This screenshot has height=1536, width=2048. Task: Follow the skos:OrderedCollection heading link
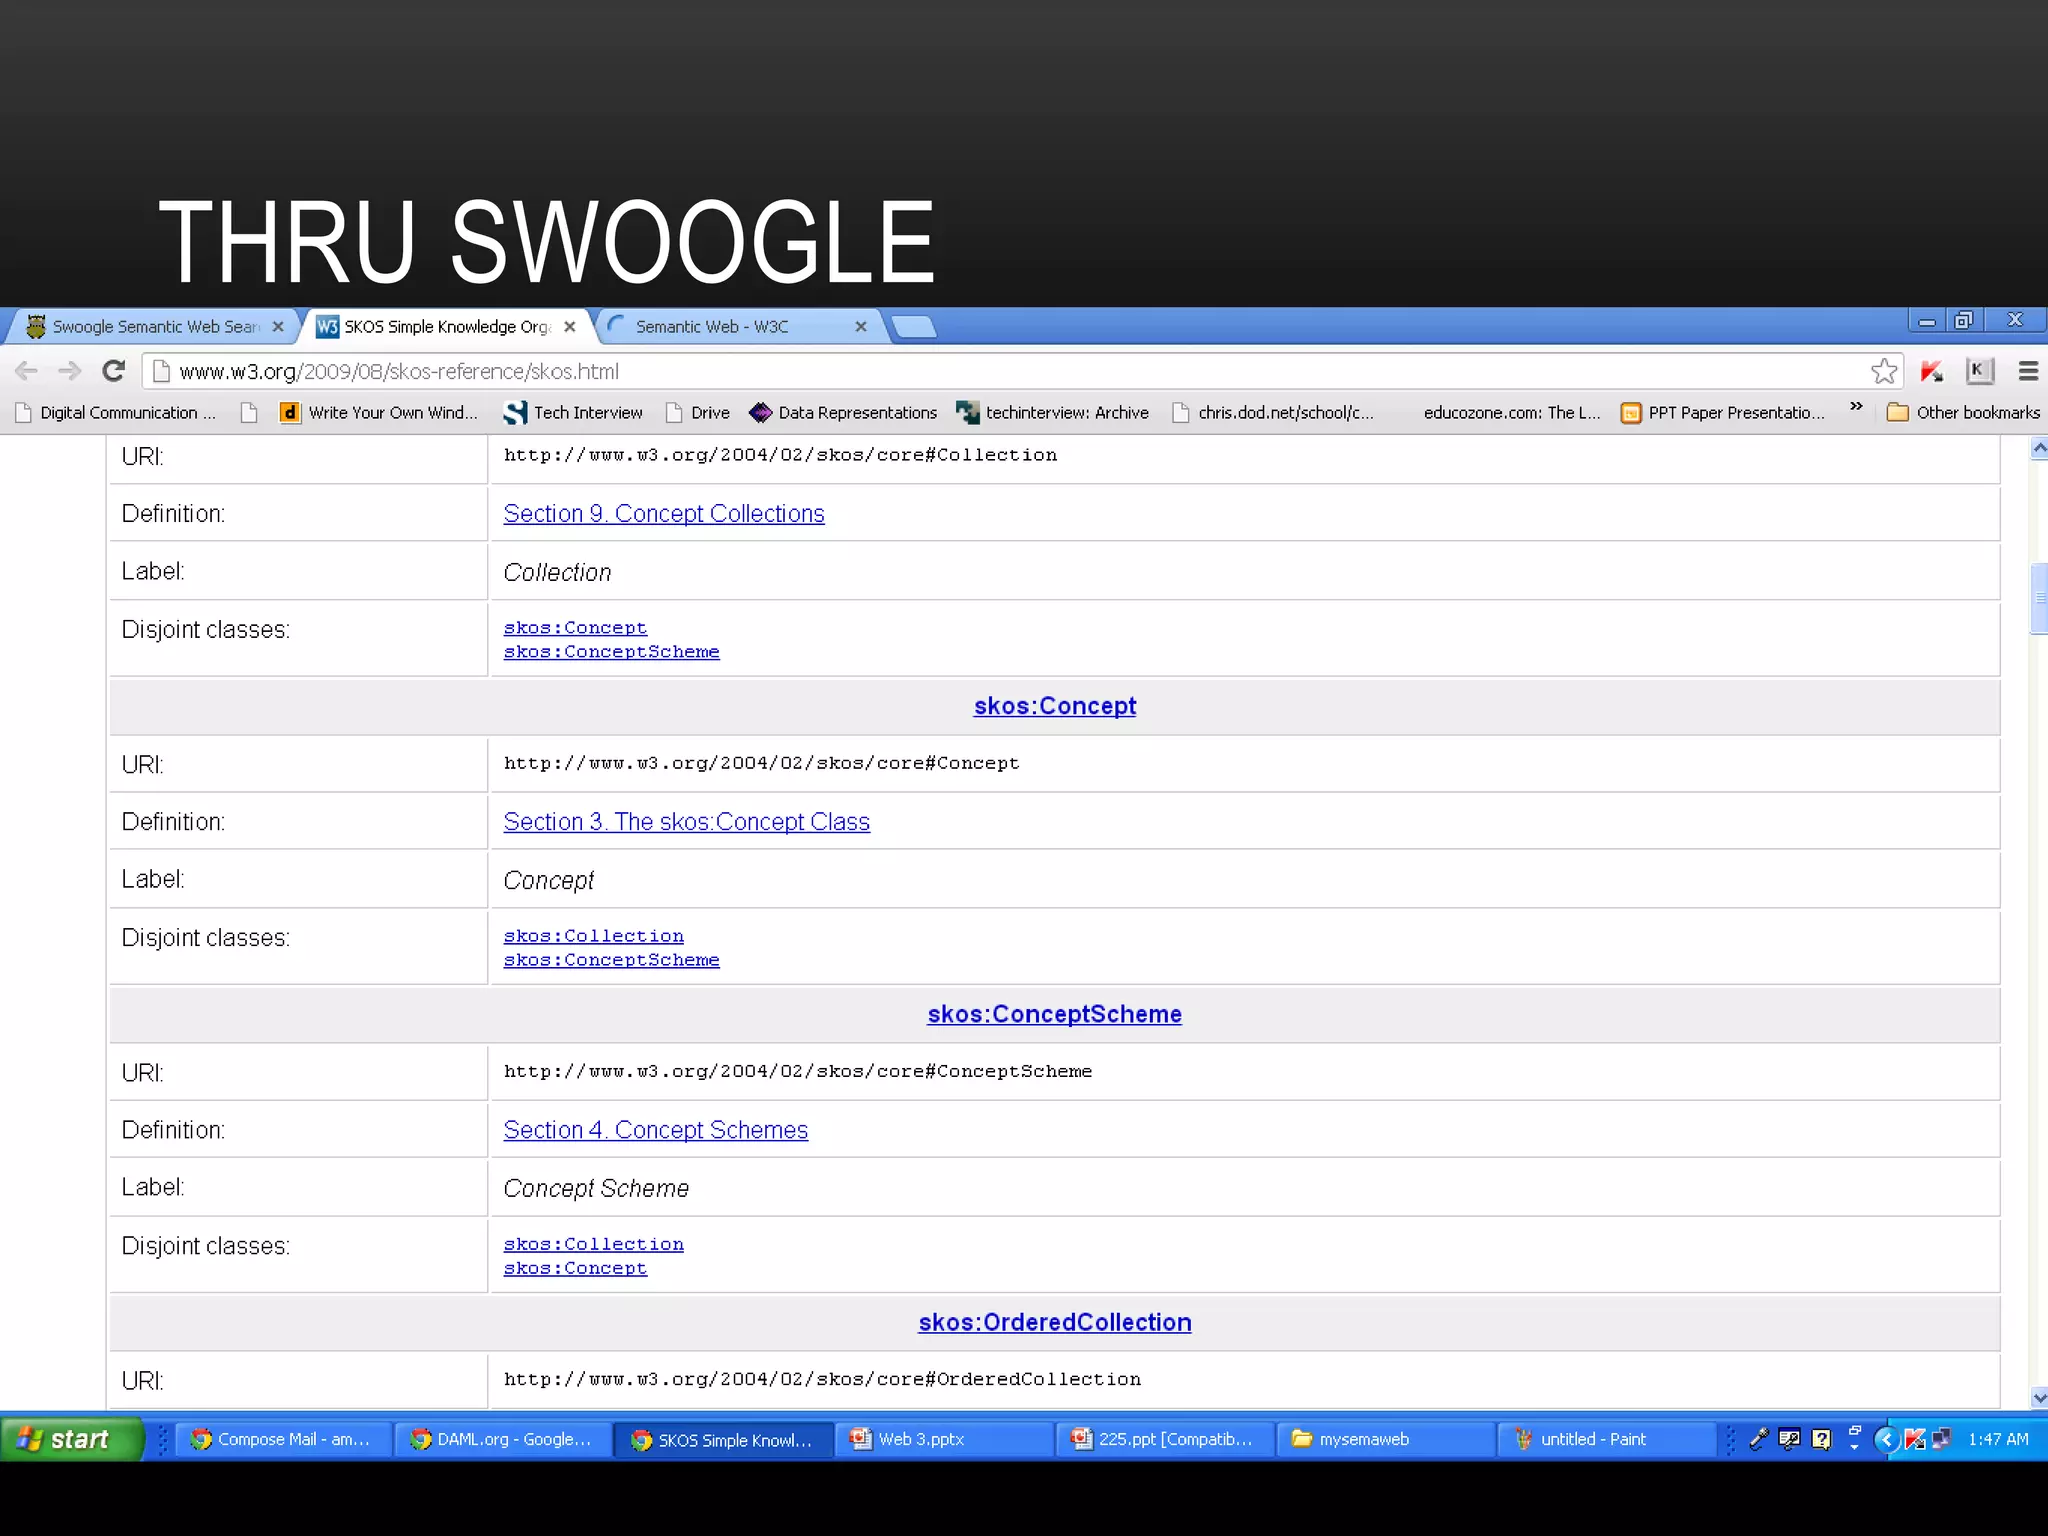1054,1322
